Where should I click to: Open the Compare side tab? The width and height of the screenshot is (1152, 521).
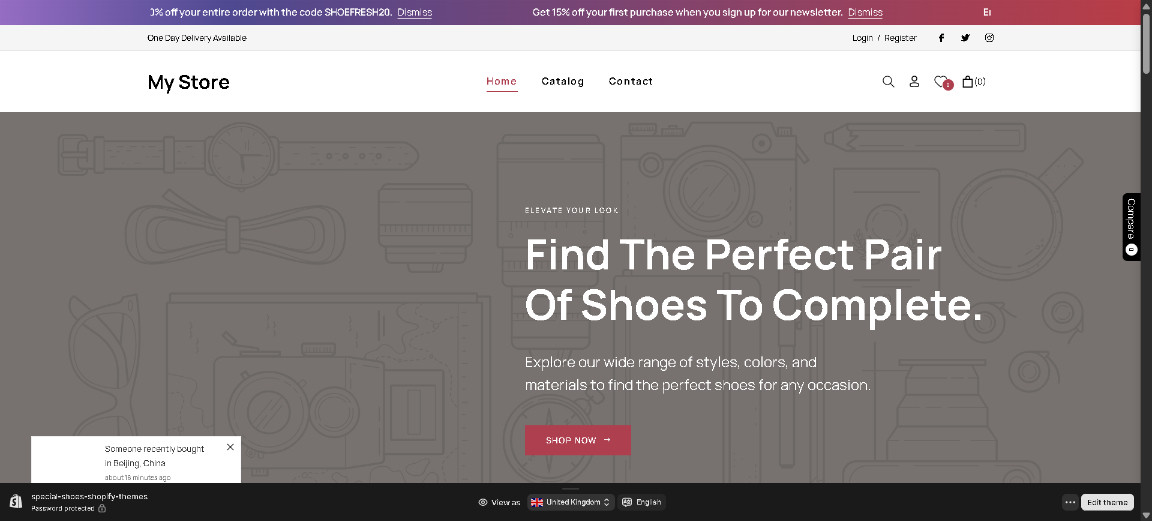1131,227
